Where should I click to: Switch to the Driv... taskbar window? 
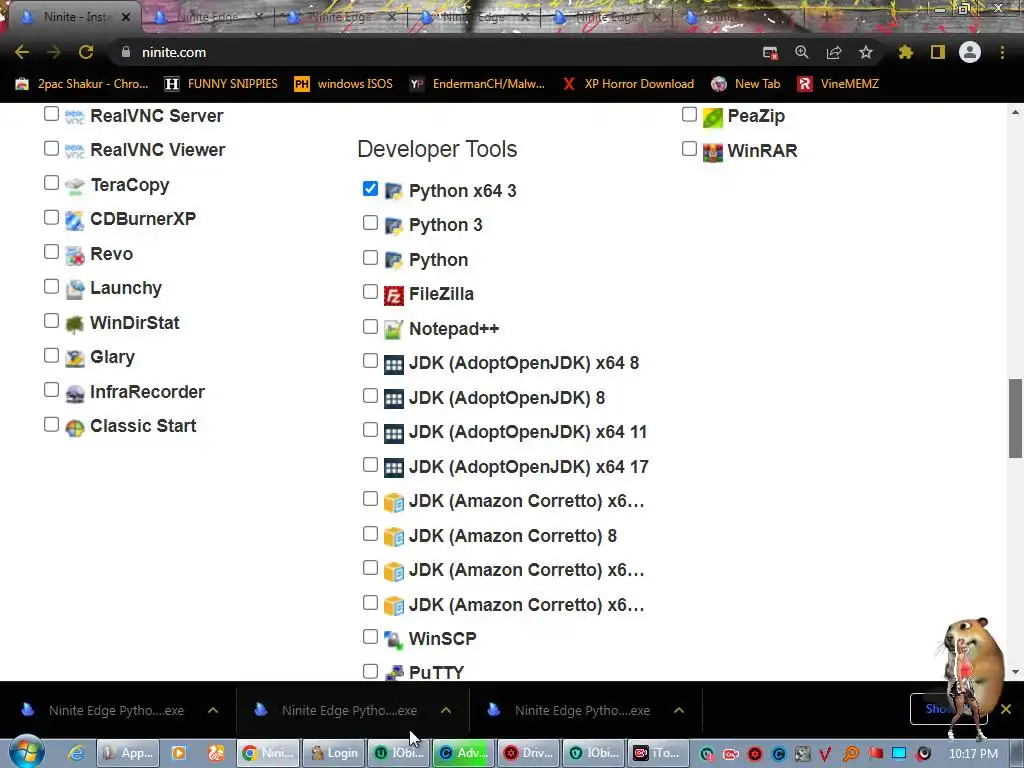click(528, 753)
